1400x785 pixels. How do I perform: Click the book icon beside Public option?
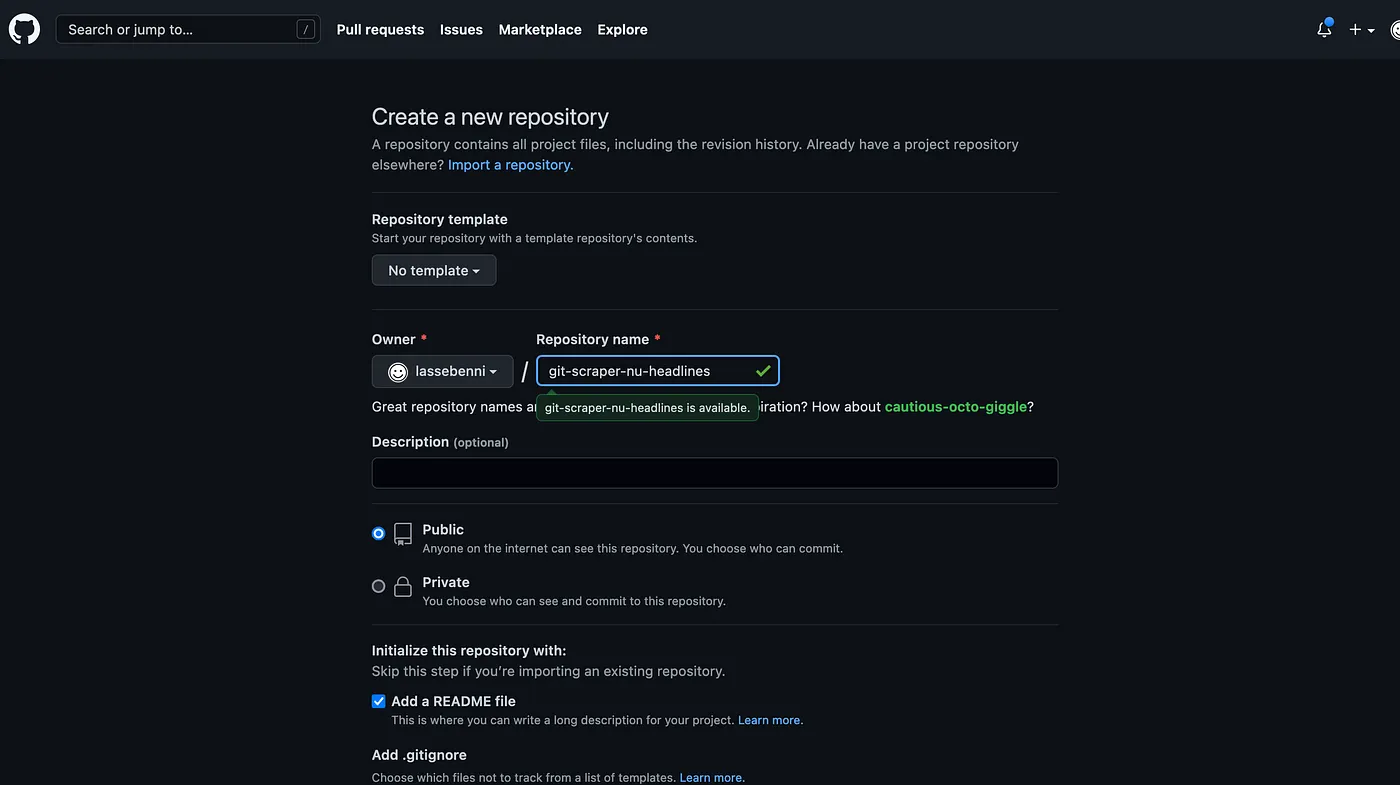tap(403, 534)
